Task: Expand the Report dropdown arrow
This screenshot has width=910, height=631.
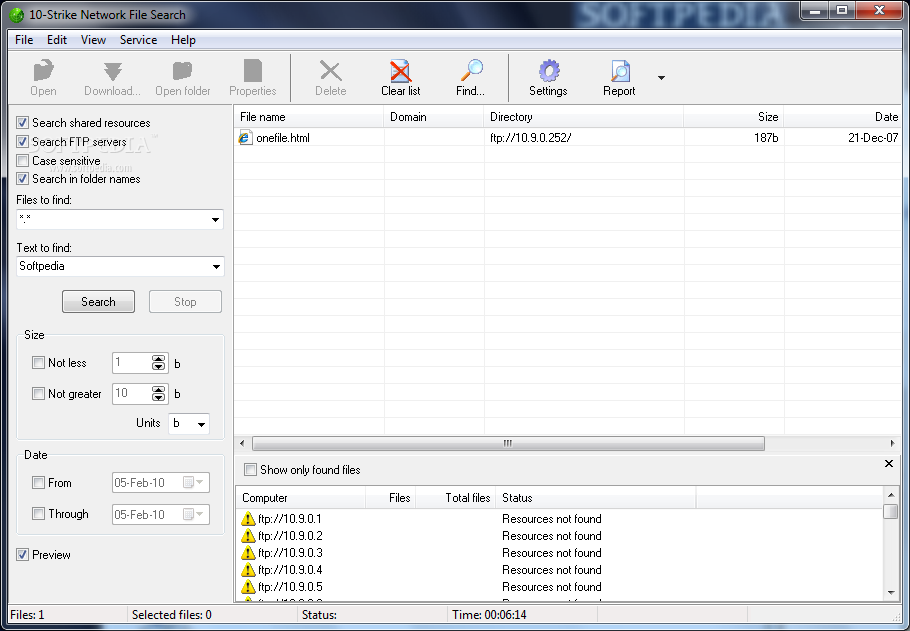Action: pyautogui.click(x=661, y=77)
